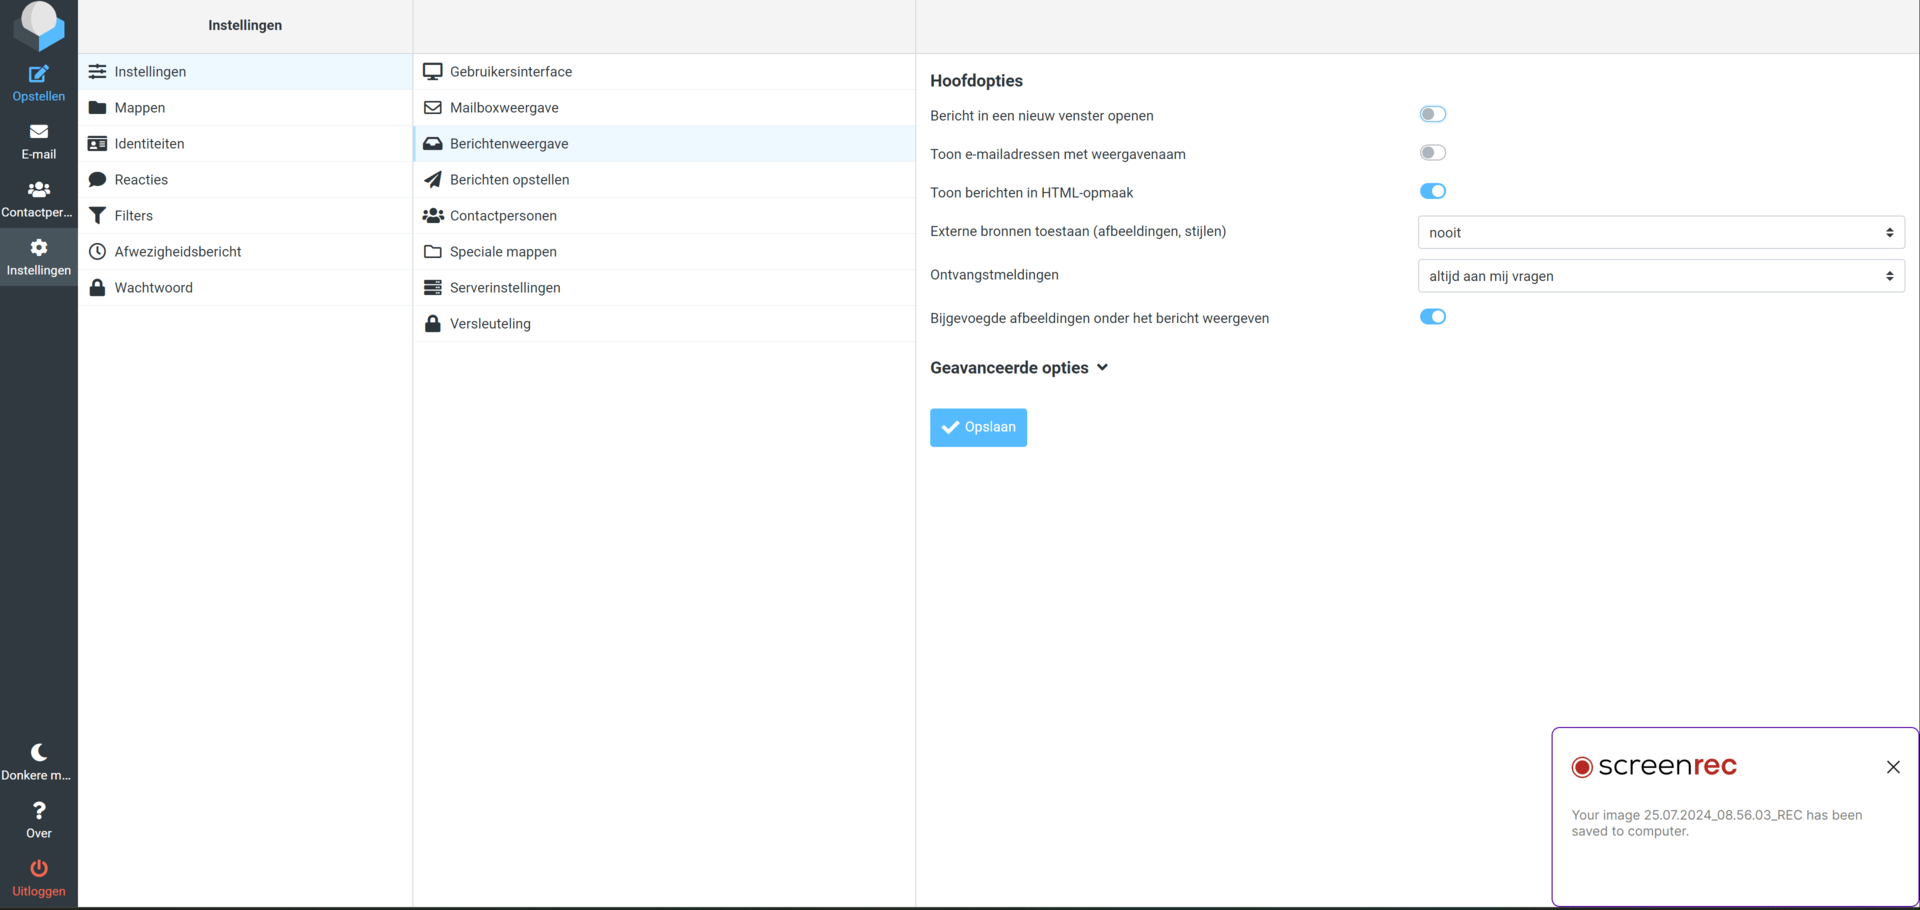Go to the Afwezigheidsbericht section
This screenshot has width=1920, height=910.
pos(245,252)
